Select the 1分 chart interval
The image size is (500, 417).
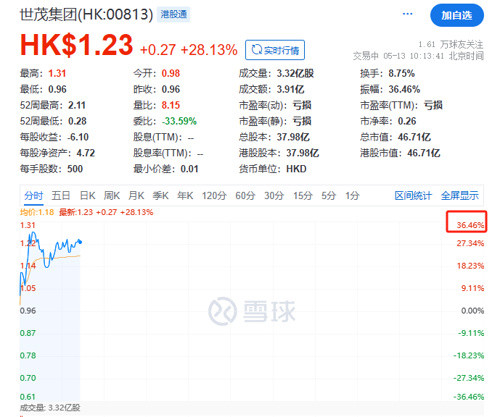[352, 196]
